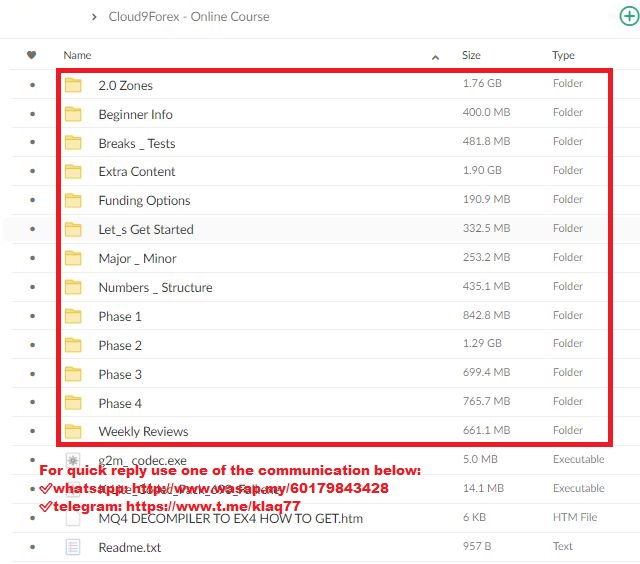The height and width of the screenshot is (564, 640).
Task: Select the Readme.txt file name
Action: [130, 547]
